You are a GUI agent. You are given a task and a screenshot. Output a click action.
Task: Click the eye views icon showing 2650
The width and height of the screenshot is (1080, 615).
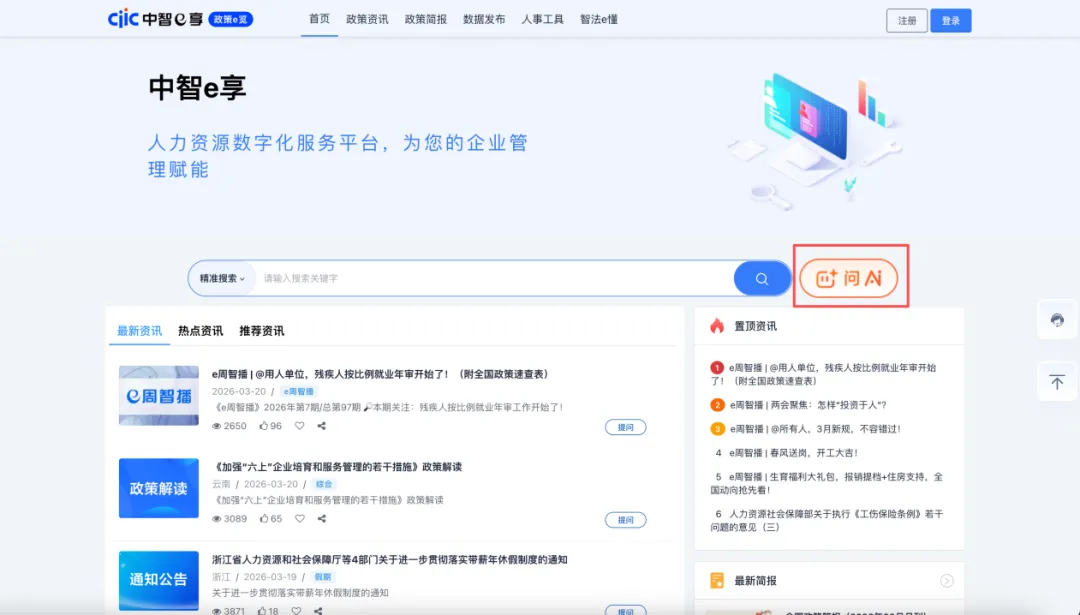click(x=216, y=426)
